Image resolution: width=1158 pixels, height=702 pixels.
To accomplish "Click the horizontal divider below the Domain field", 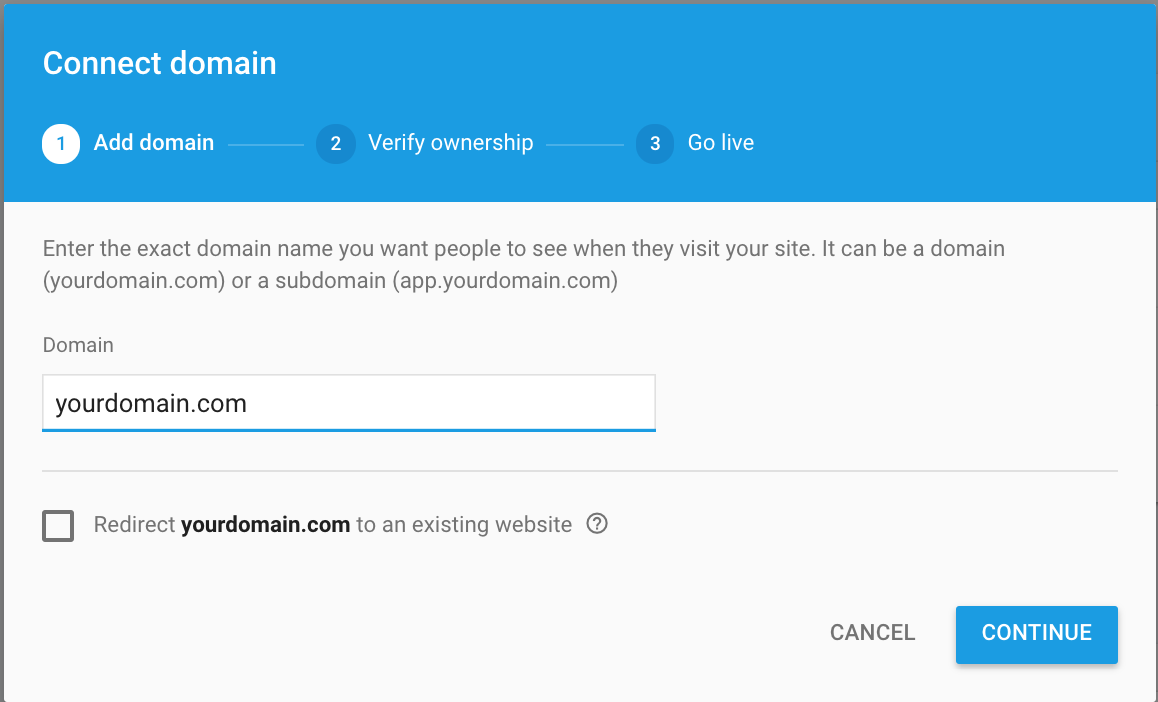I will coord(580,470).
